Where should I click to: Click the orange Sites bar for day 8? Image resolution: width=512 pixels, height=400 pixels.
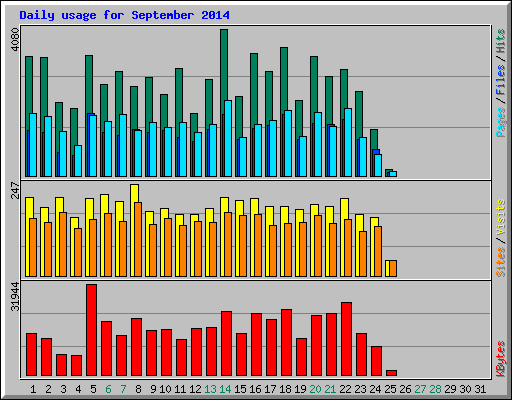[x=138, y=239]
